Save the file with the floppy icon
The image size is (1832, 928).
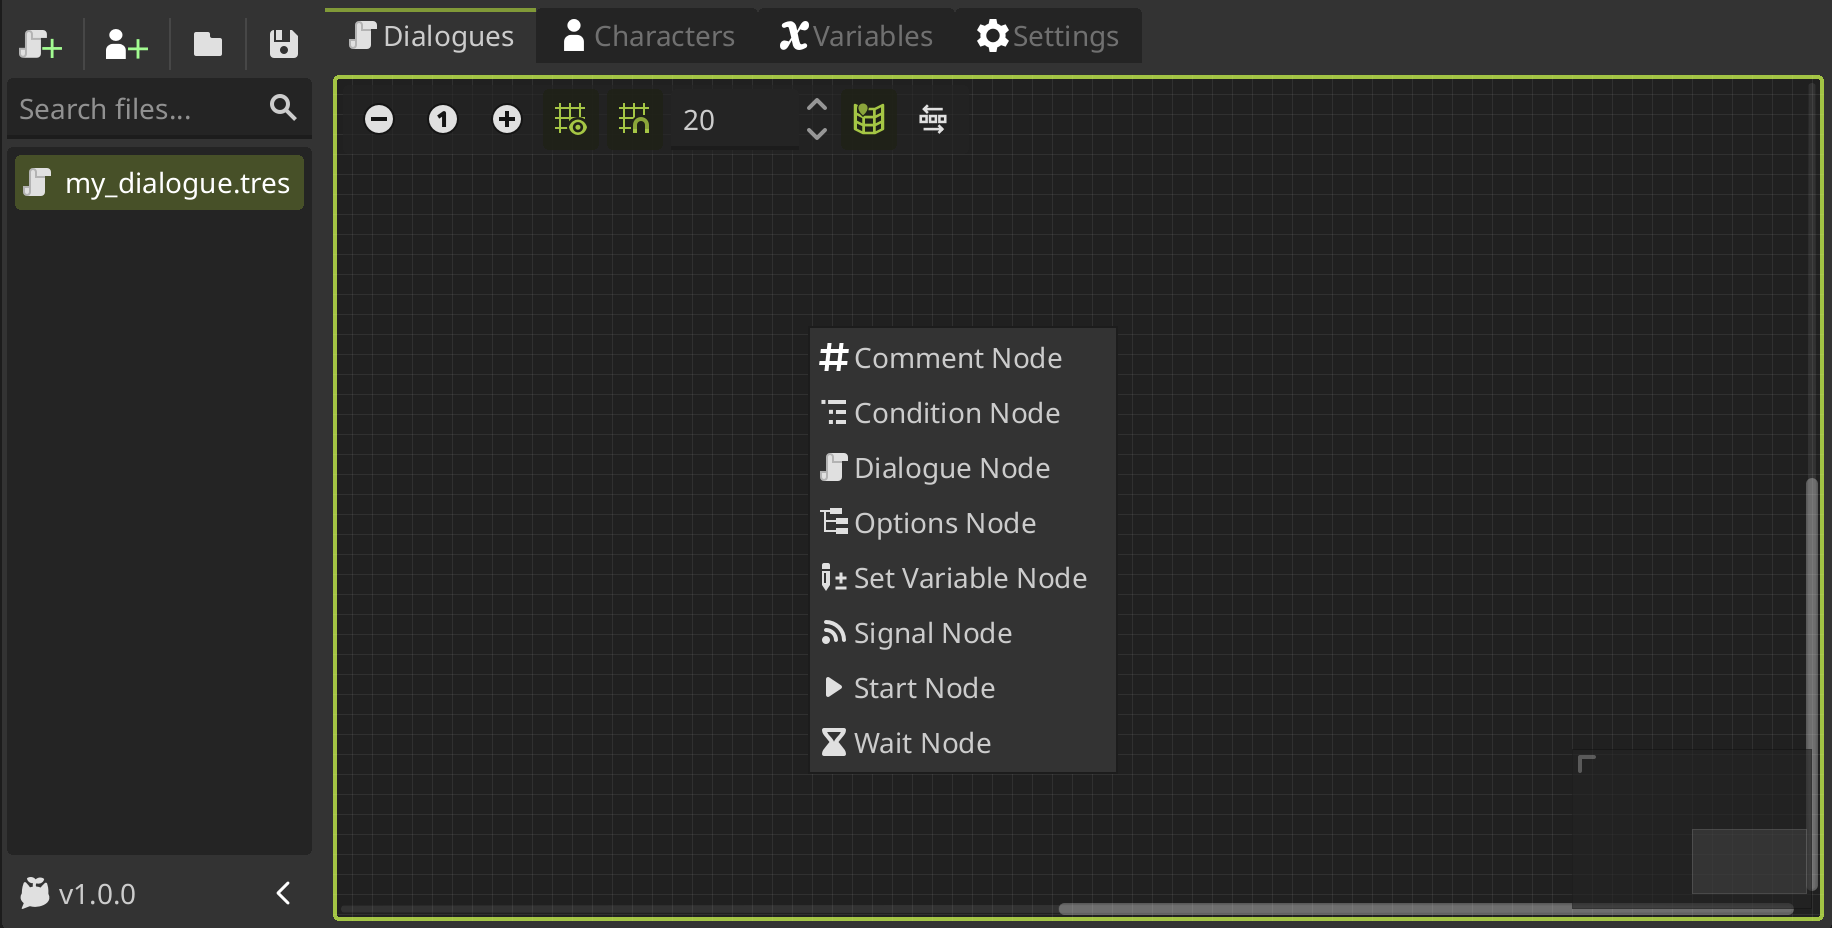point(284,45)
